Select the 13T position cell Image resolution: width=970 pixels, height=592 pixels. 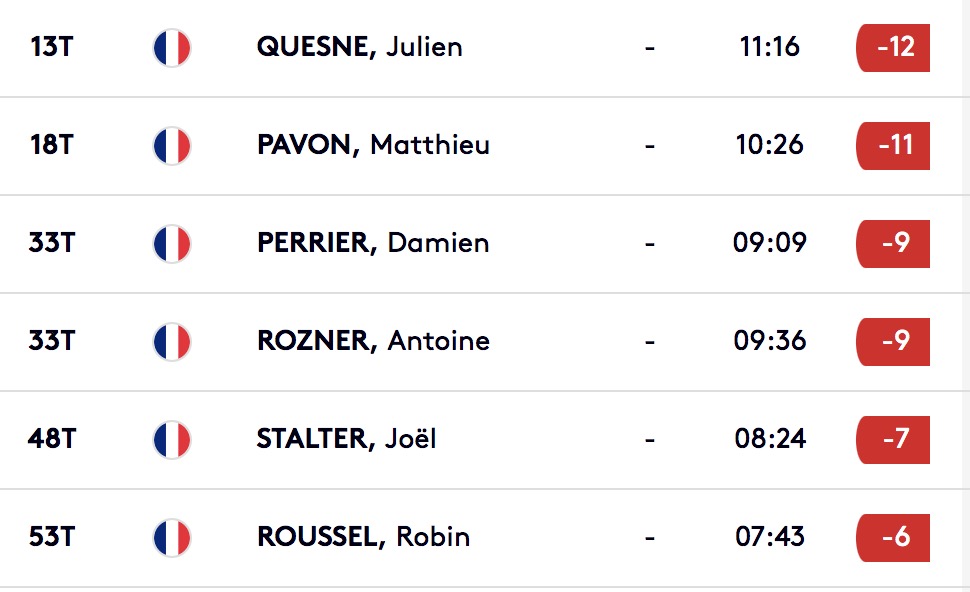click(x=52, y=47)
